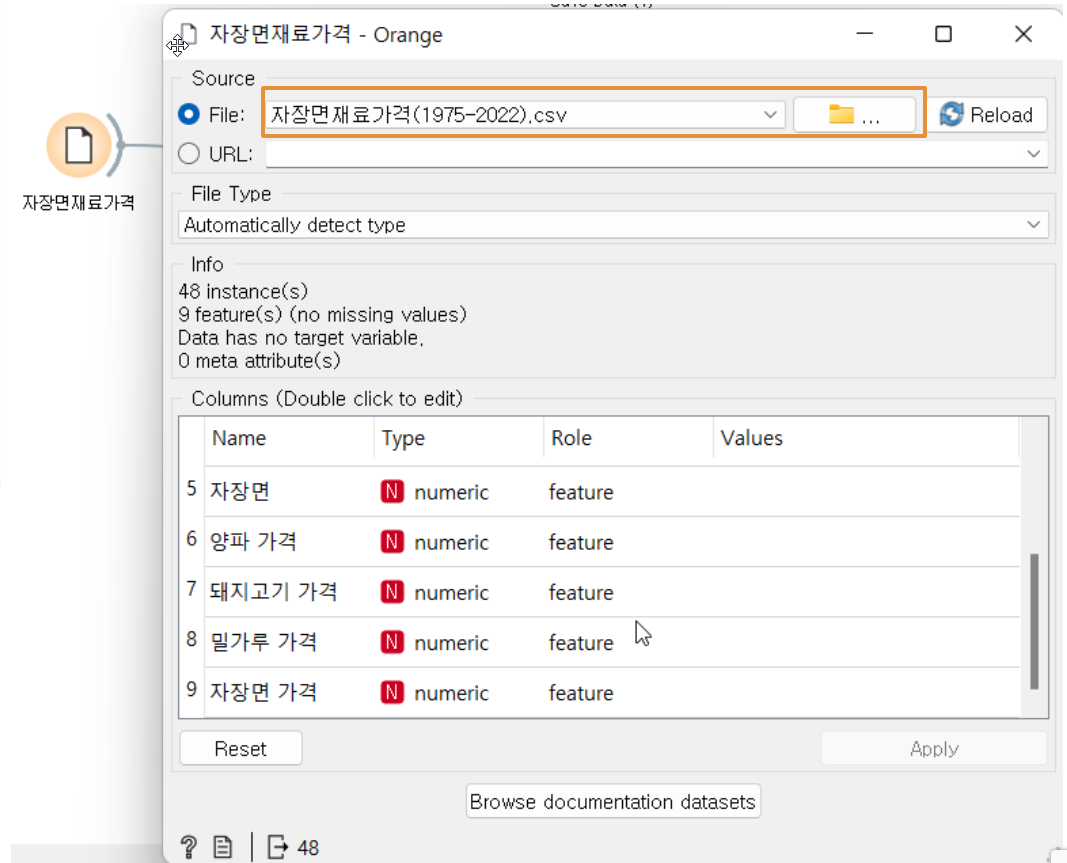
Task: Open the report document icon in status bar
Action: click(x=223, y=847)
